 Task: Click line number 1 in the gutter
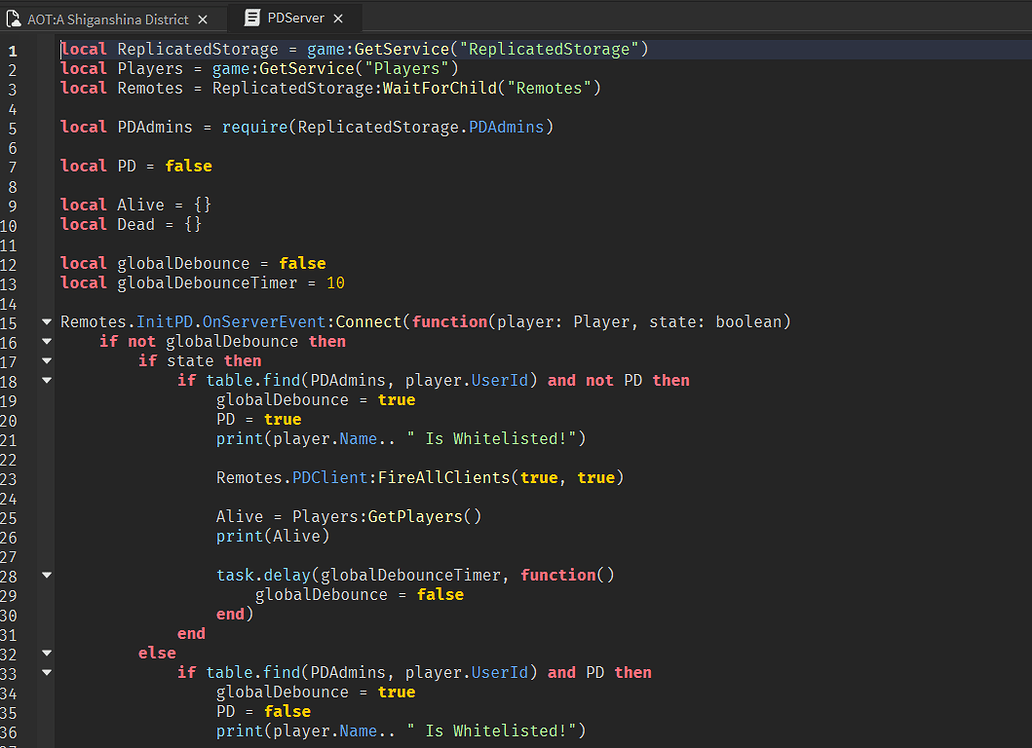(x=12, y=50)
